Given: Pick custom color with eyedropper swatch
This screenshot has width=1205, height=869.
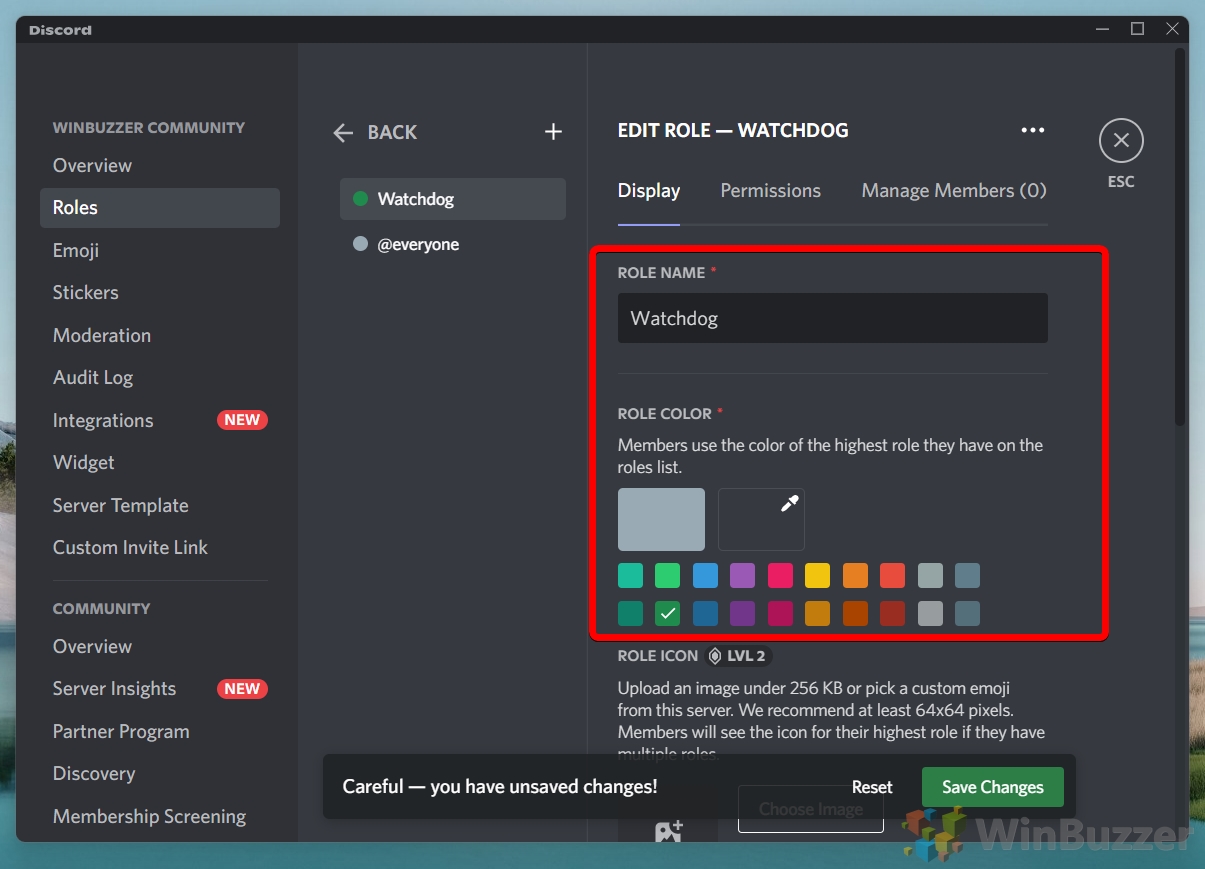Looking at the screenshot, I should [x=761, y=519].
